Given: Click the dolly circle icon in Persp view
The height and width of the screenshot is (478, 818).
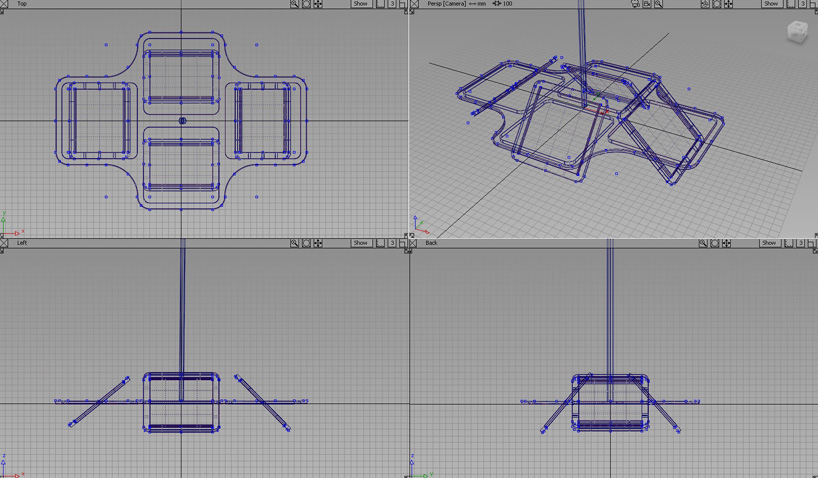Looking at the screenshot, I should pos(717,4).
